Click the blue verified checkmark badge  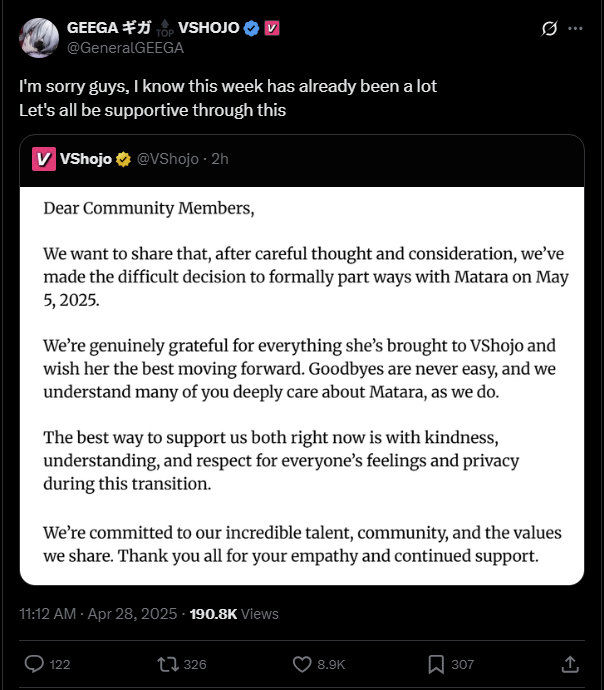251,28
